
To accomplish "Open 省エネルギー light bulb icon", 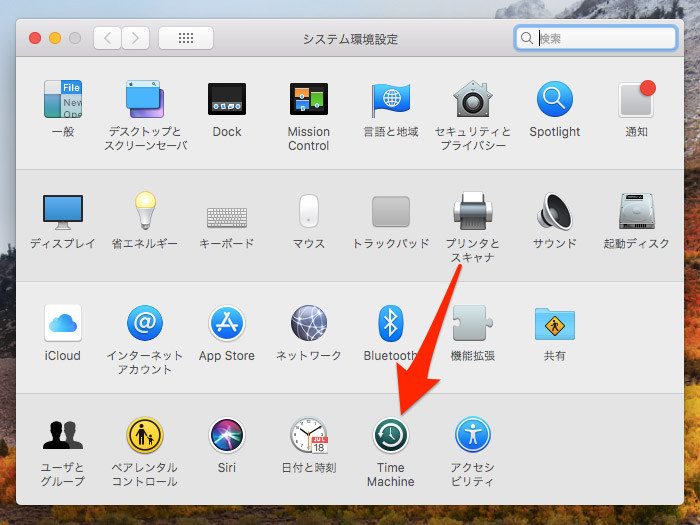I will point(145,210).
